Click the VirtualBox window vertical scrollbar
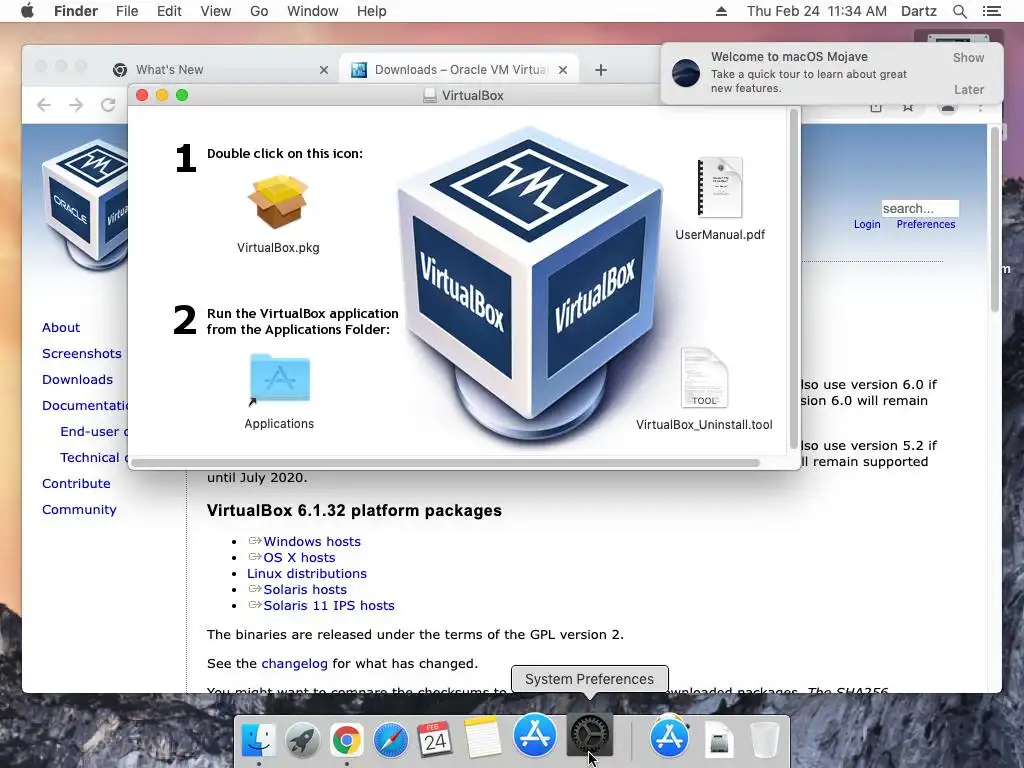The width and height of the screenshot is (1024, 768). pyautogui.click(x=794, y=280)
